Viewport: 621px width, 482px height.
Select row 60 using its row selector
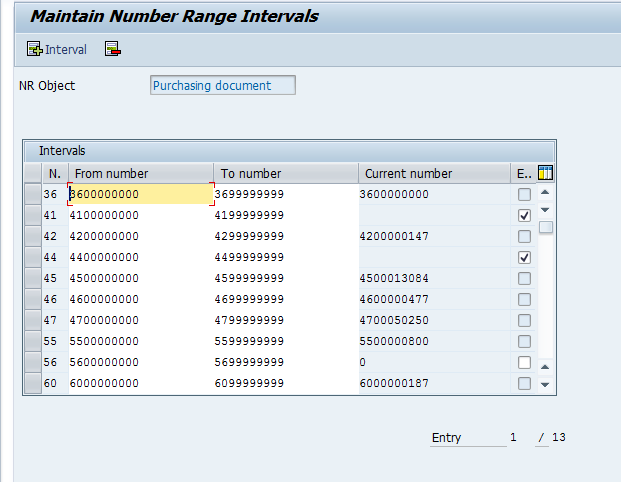pos(33,383)
